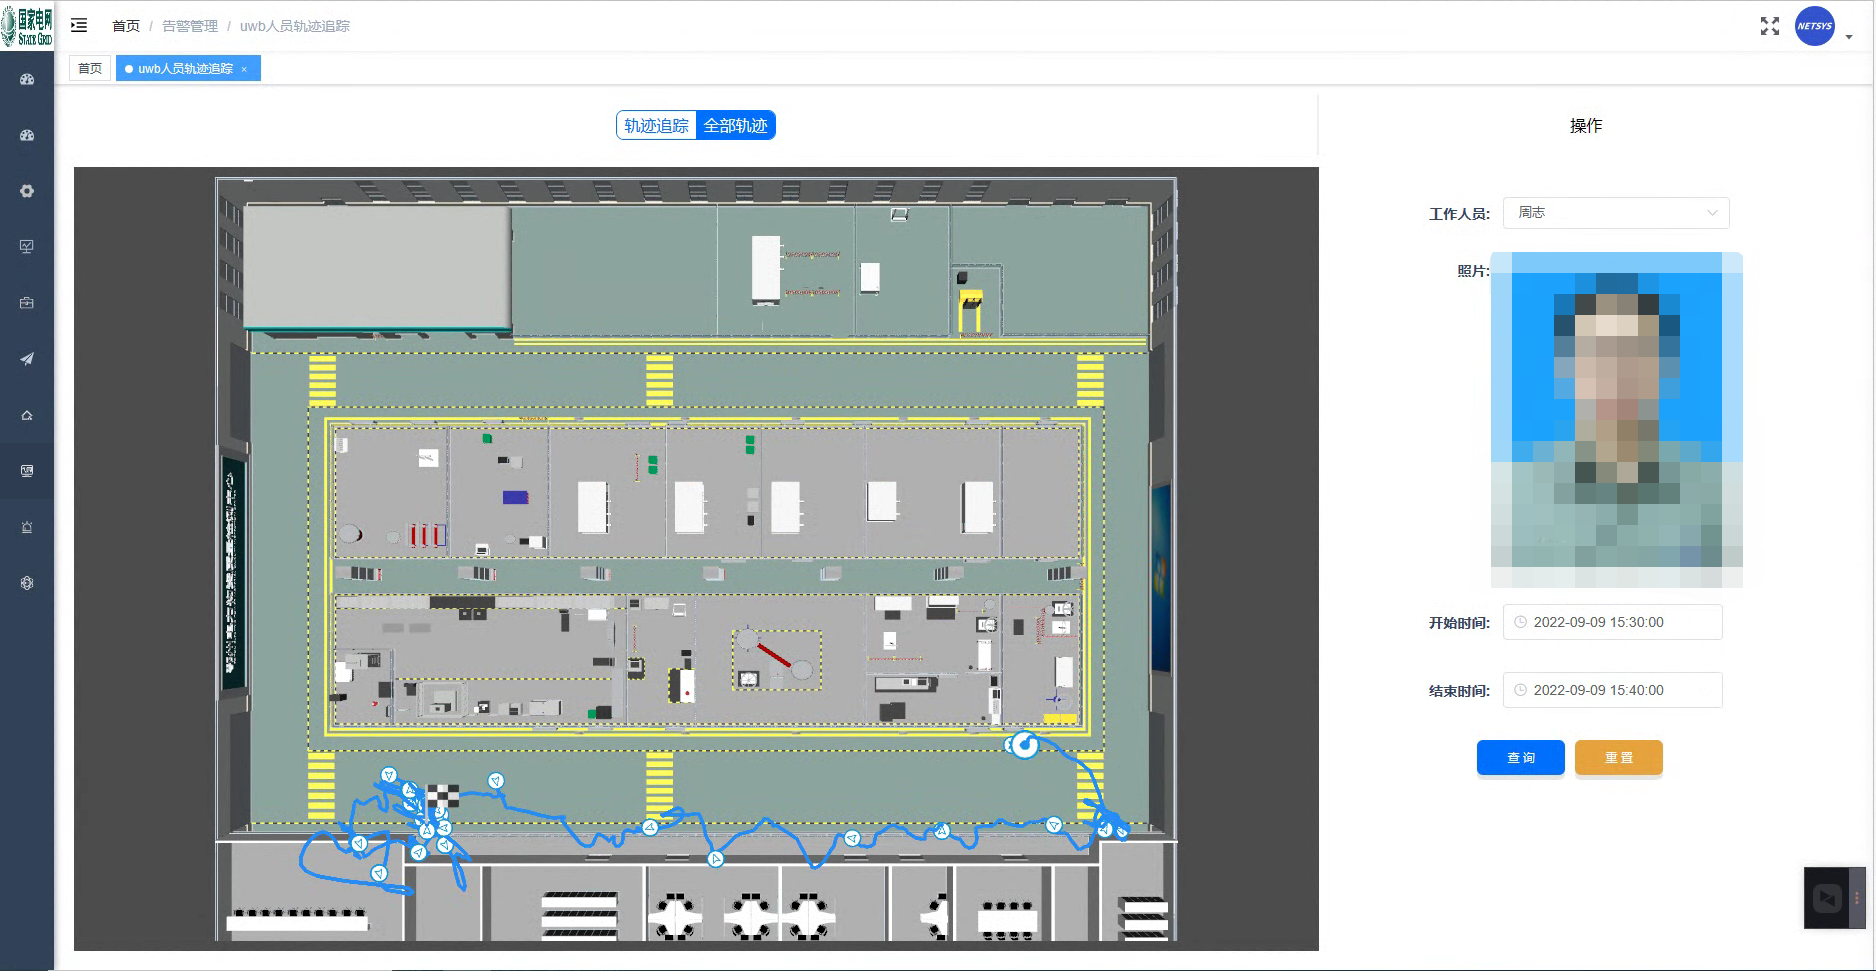Click the monitor chart sidebar icon
This screenshot has width=1876, height=971.
(x=27, y=247)
